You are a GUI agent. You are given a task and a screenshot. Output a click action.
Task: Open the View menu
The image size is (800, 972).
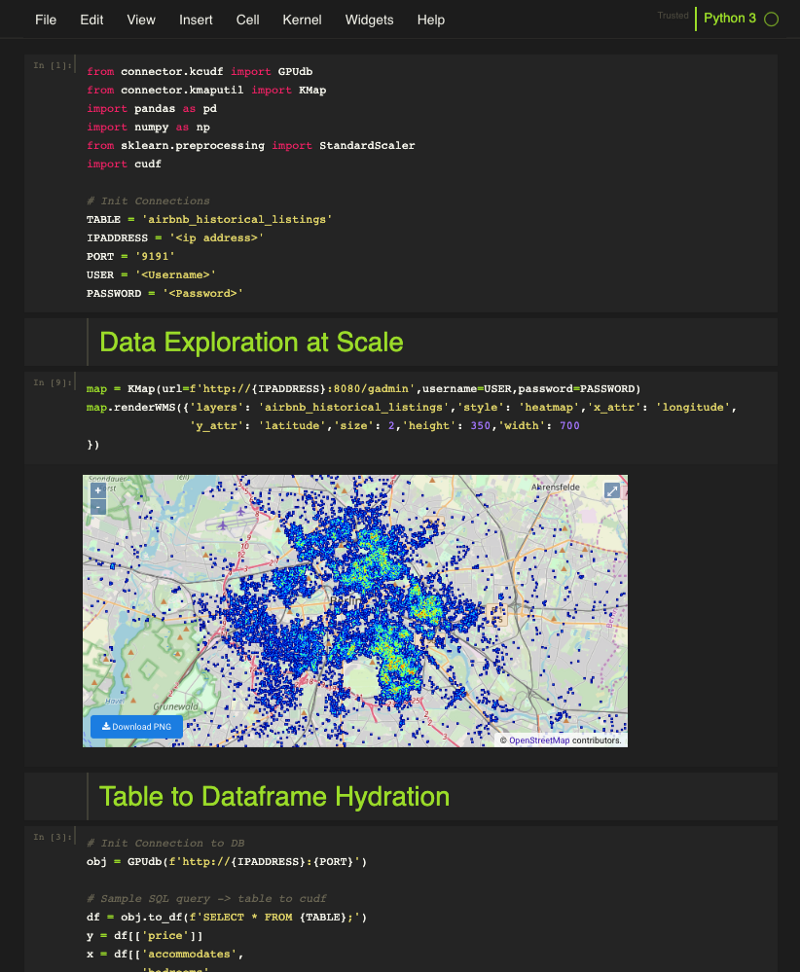(x=141, y=20)
